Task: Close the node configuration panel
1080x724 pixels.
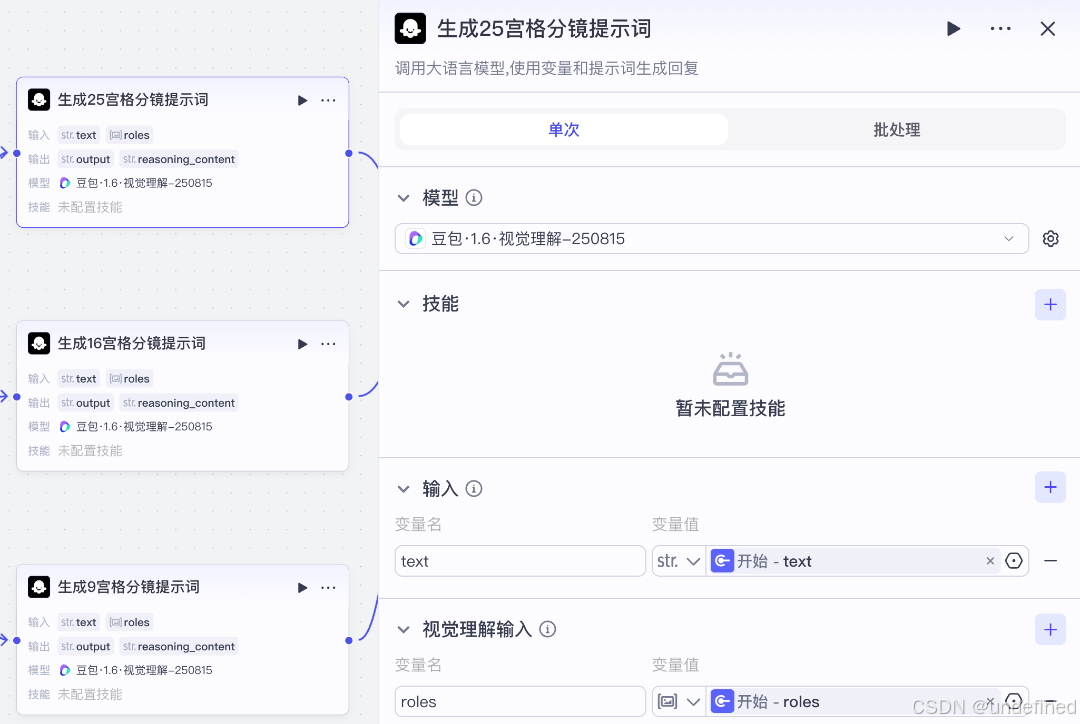Action: pos(1048,29)
